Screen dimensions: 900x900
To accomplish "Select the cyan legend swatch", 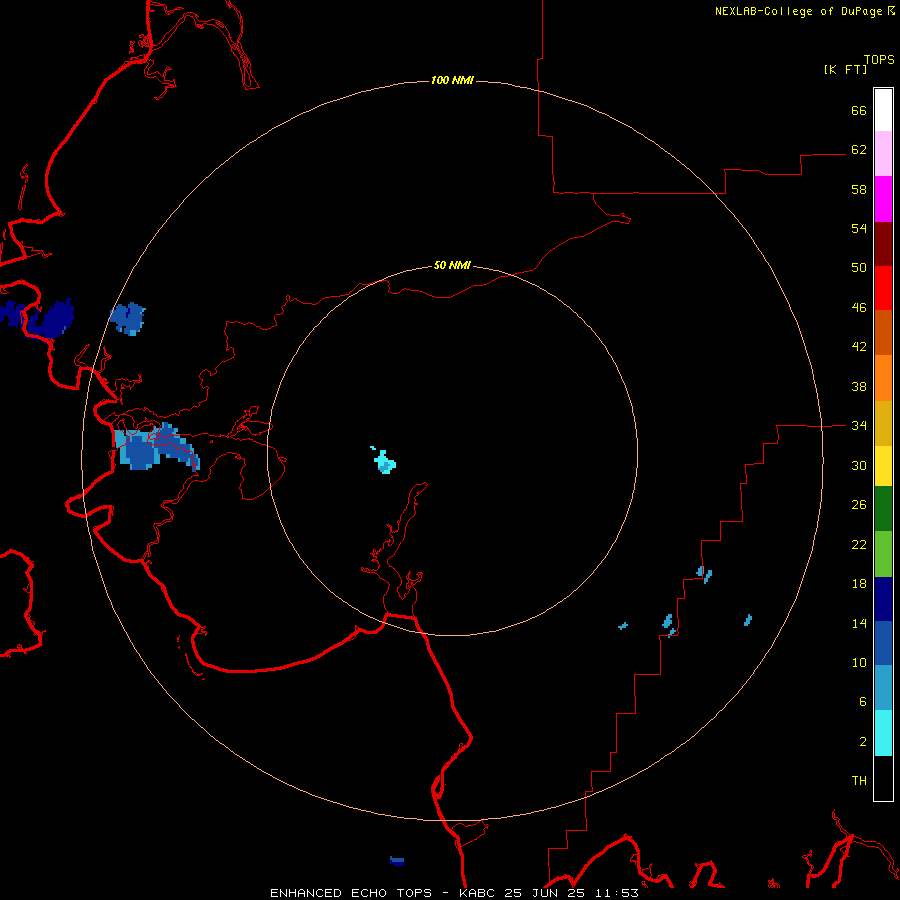I will click(883, 733).
